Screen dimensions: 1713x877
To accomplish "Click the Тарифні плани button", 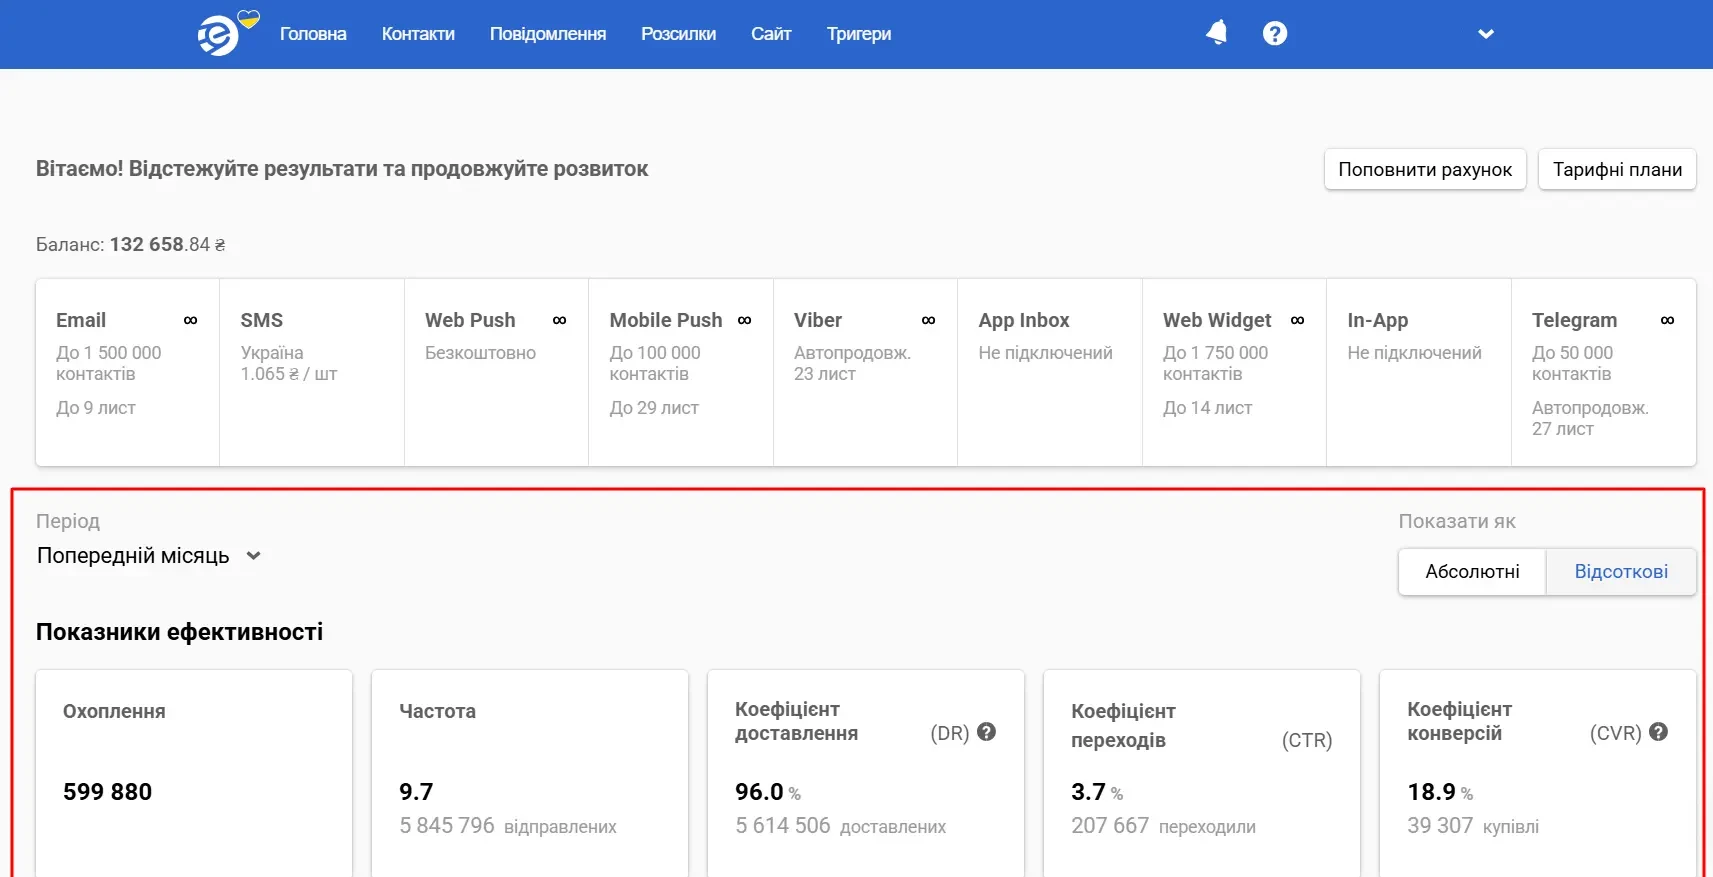I will click(x=1616, y=170).
